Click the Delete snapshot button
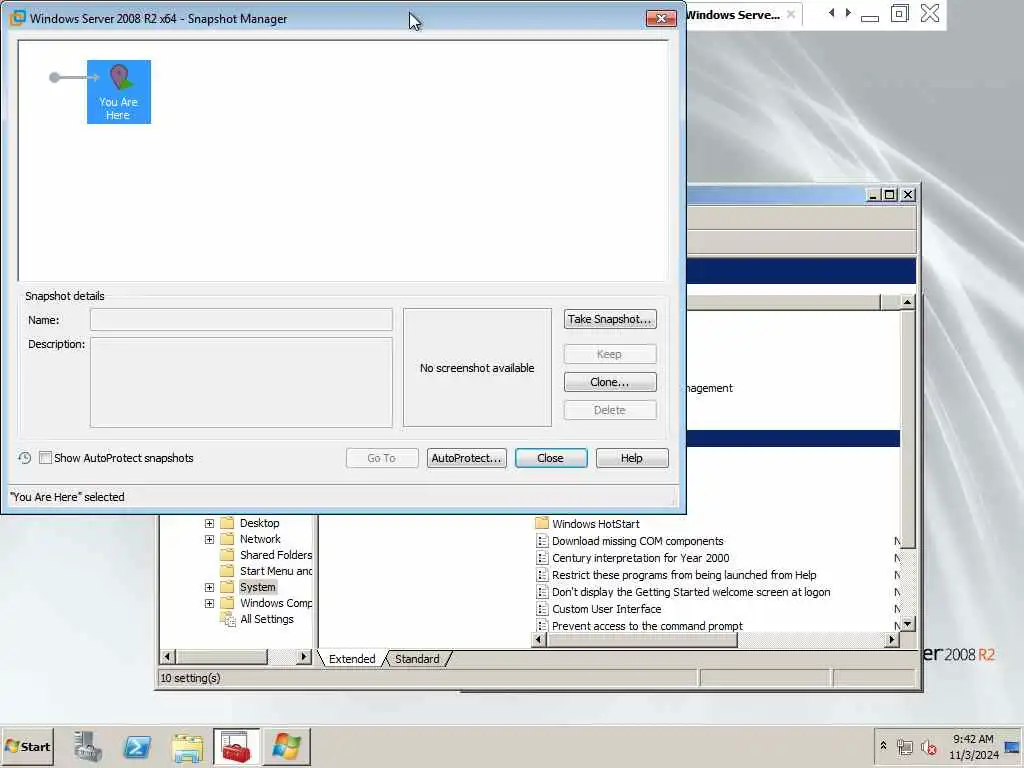This screenshot has width=1024, height=768. pos(610,410)
